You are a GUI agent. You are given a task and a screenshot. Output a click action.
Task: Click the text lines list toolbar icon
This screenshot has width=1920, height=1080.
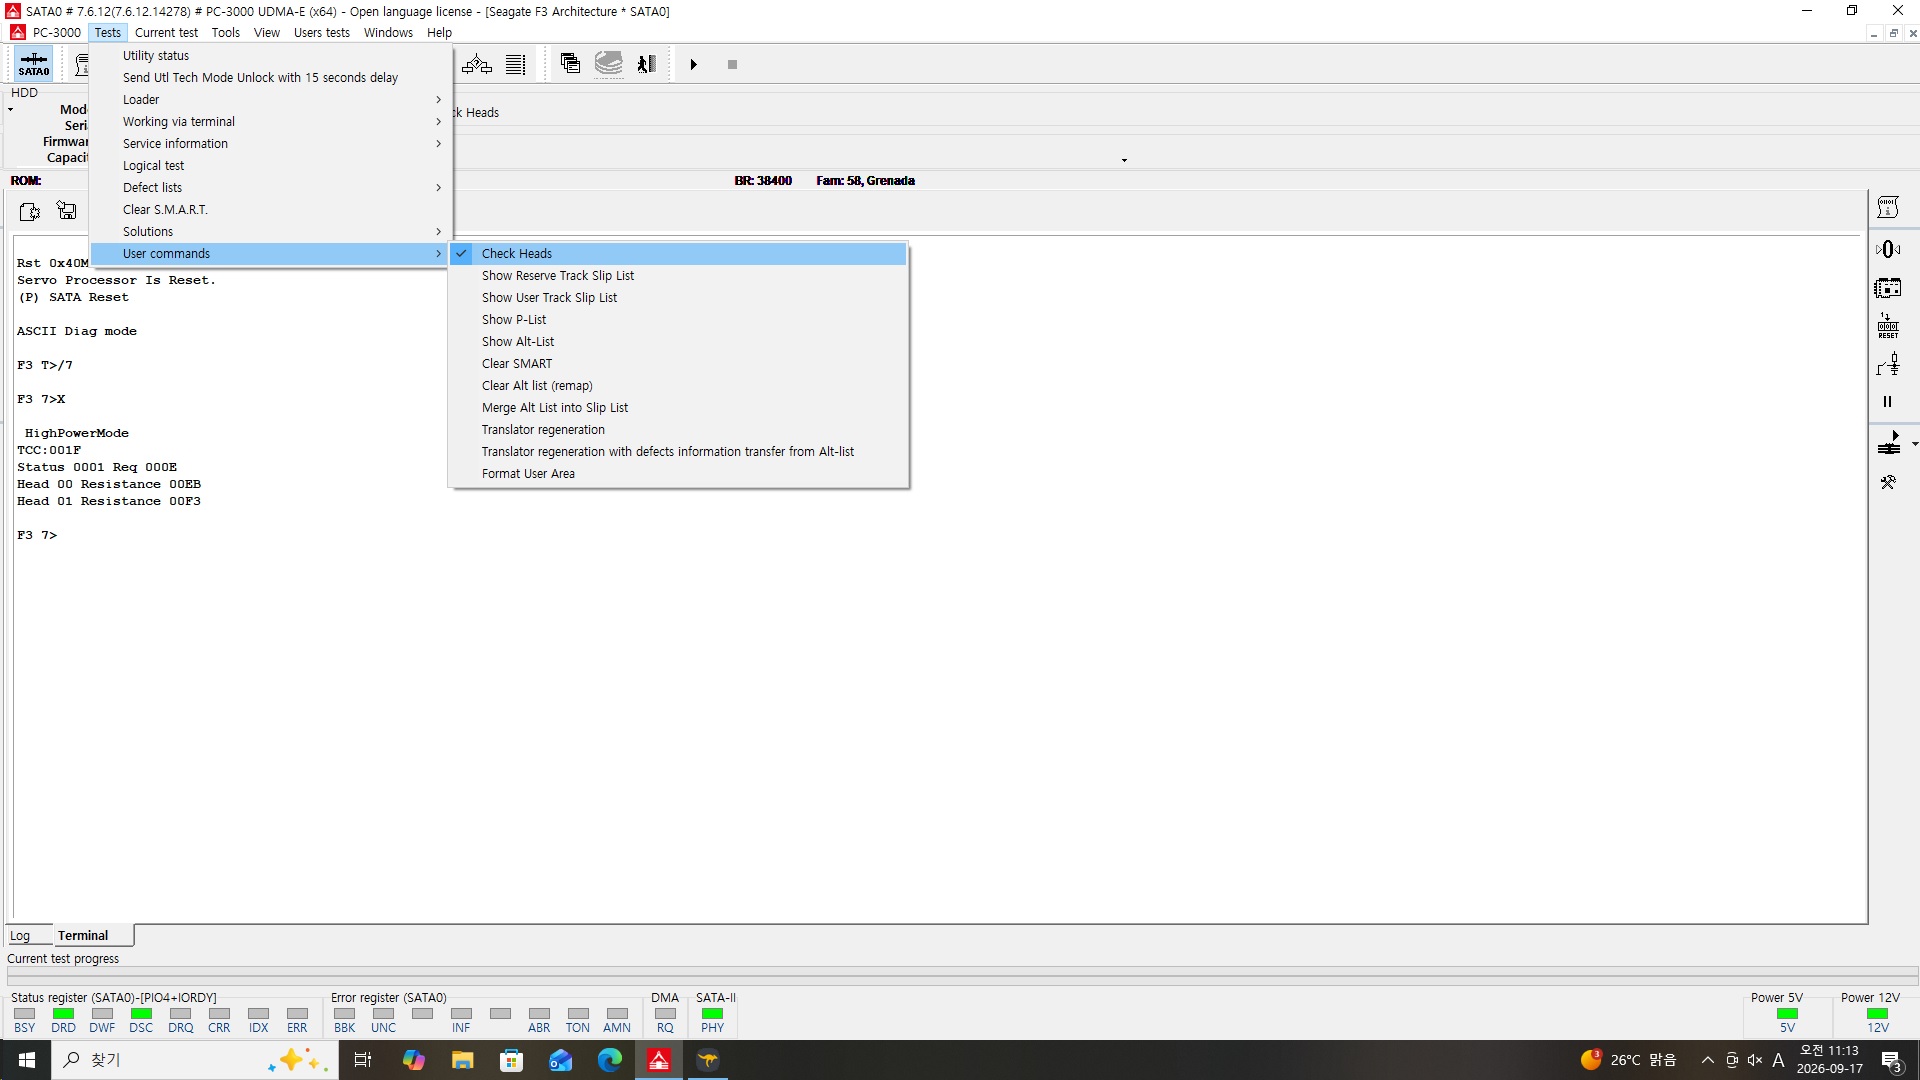516,64
